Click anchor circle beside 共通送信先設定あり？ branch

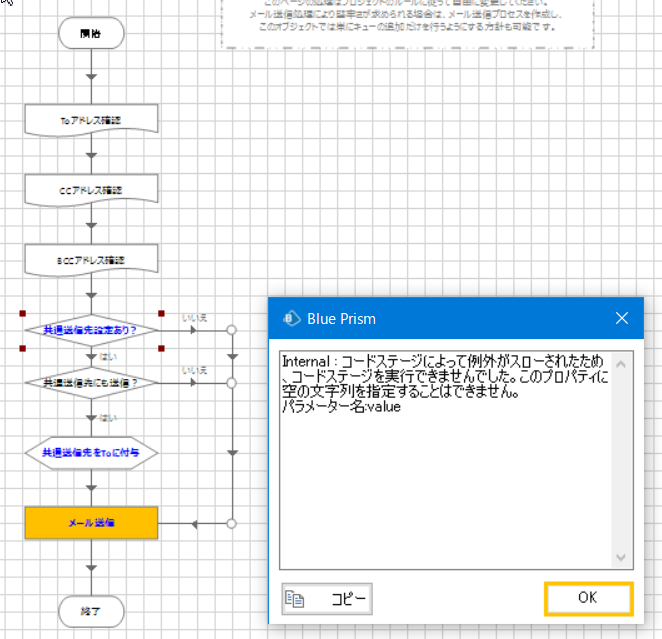pyautogui.click(x=231, y=330)
